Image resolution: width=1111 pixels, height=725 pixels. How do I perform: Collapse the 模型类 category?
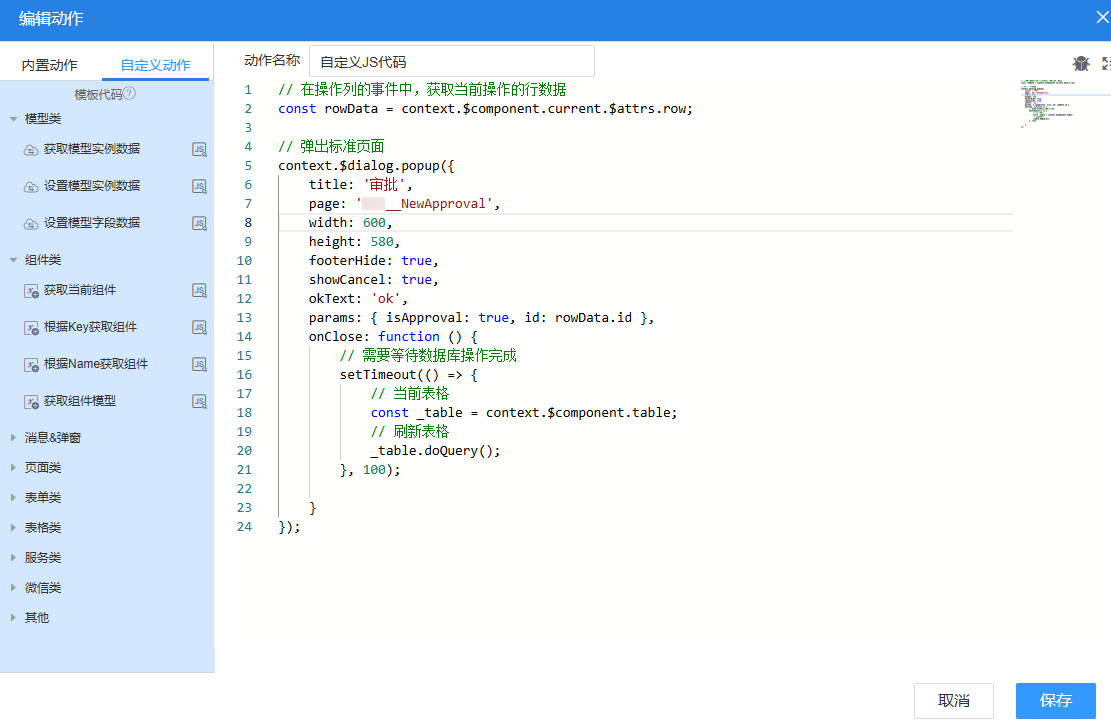tap(13, 119)
